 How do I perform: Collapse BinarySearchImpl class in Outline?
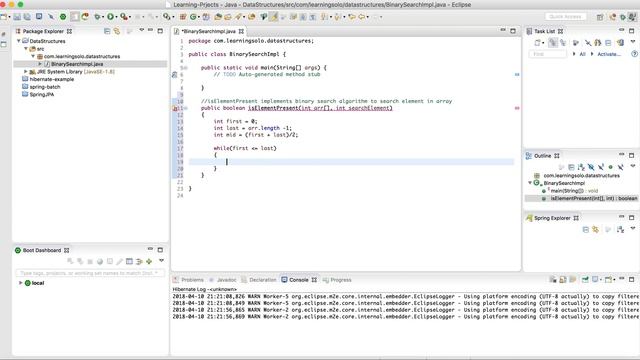click(530, 183)
